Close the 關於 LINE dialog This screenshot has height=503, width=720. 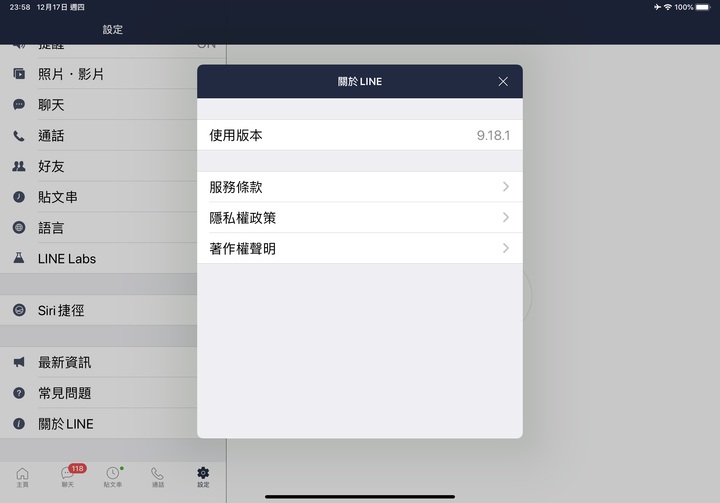tap(503, 82)
